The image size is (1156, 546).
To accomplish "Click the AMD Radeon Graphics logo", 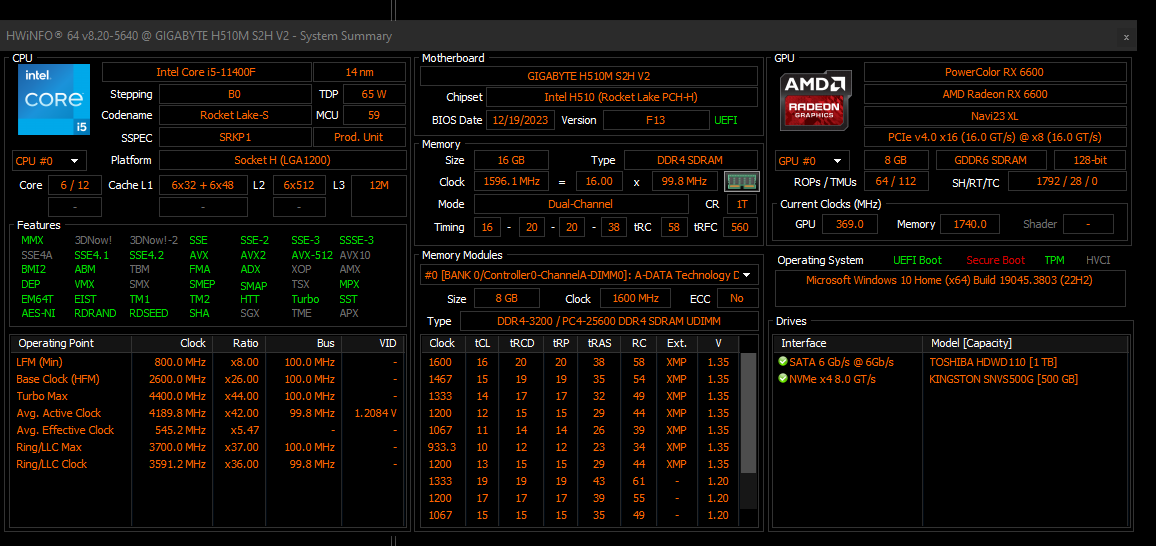I will pos(816,99).
